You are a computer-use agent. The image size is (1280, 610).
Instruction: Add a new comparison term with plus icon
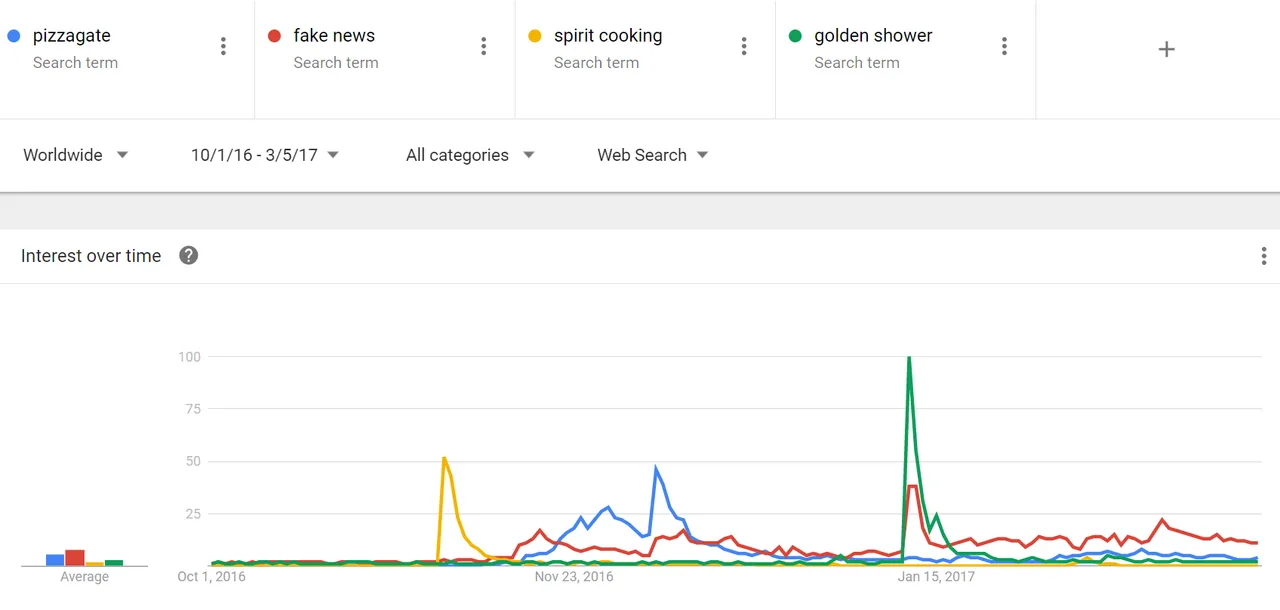point(1166,49)
